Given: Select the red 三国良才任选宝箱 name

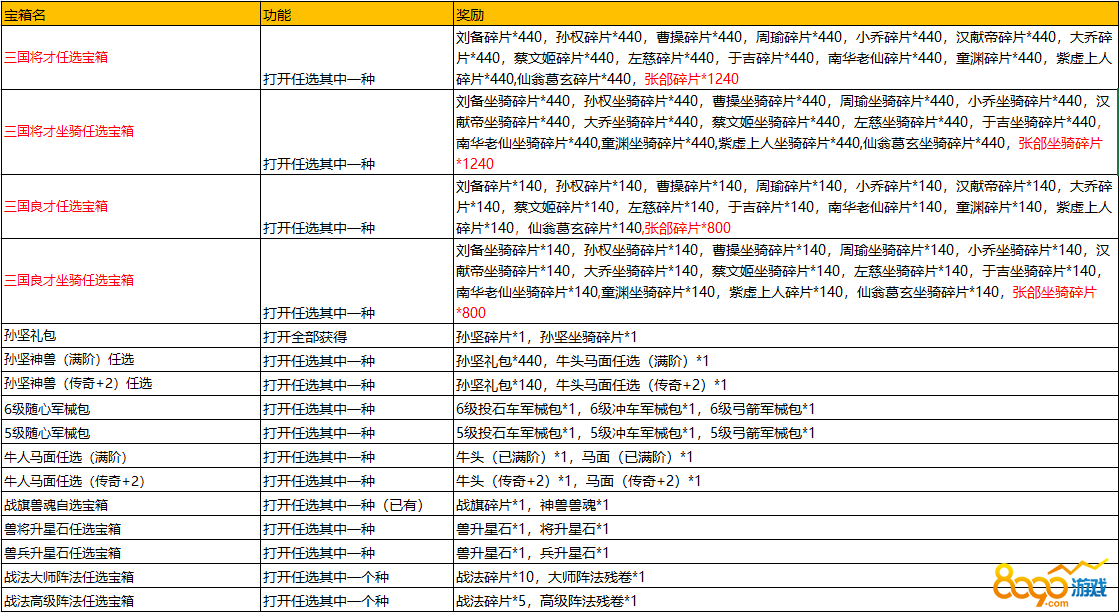Looking at the screenshot, I should click(56, 206).
